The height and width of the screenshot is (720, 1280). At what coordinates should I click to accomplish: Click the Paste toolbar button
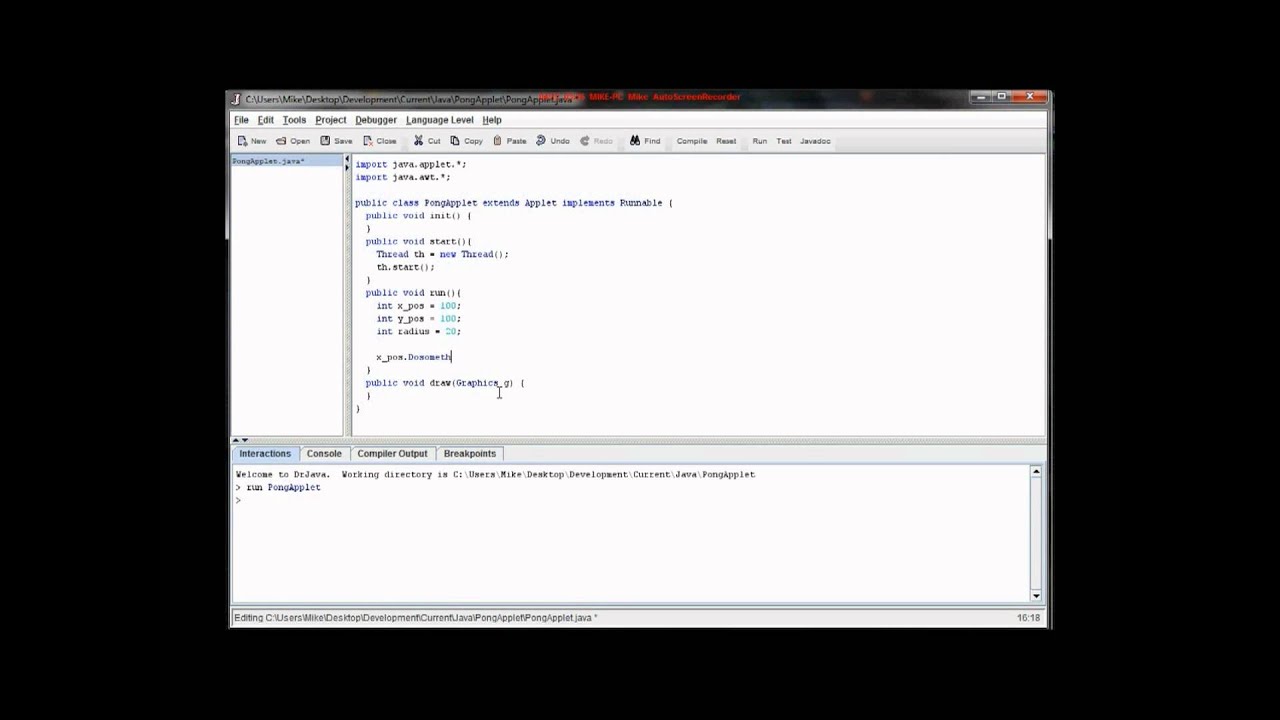point(510,141)
